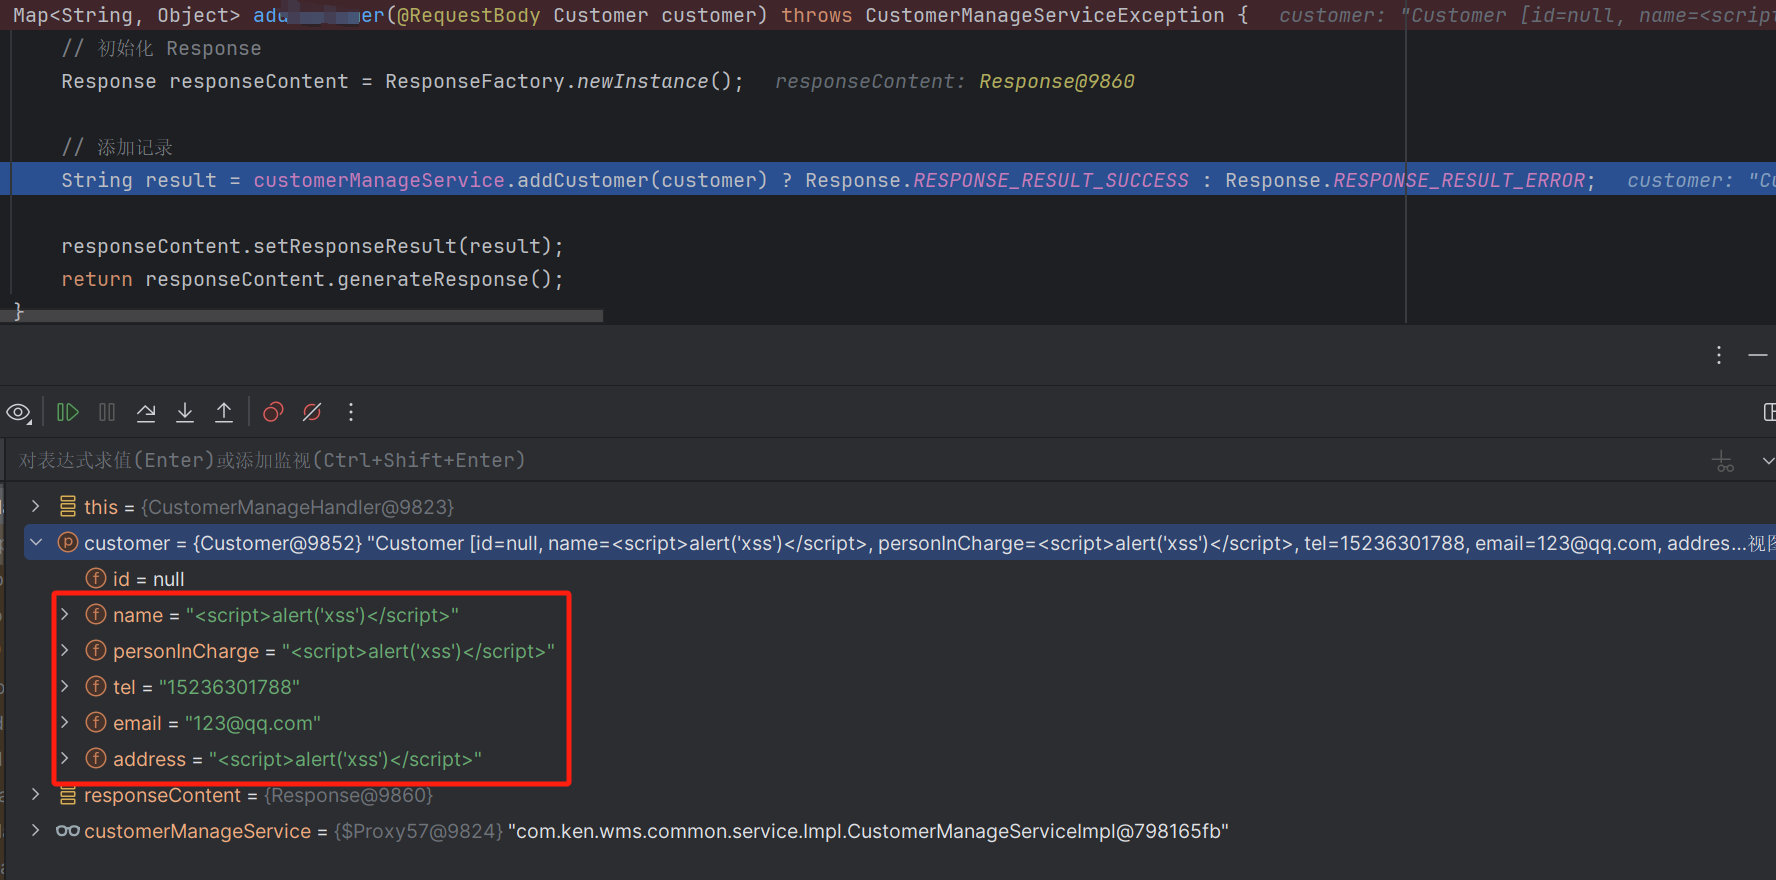Viewport: 1776px width, 880px height.
Task: Expand the customerManageService variable node
Action: 36,830
